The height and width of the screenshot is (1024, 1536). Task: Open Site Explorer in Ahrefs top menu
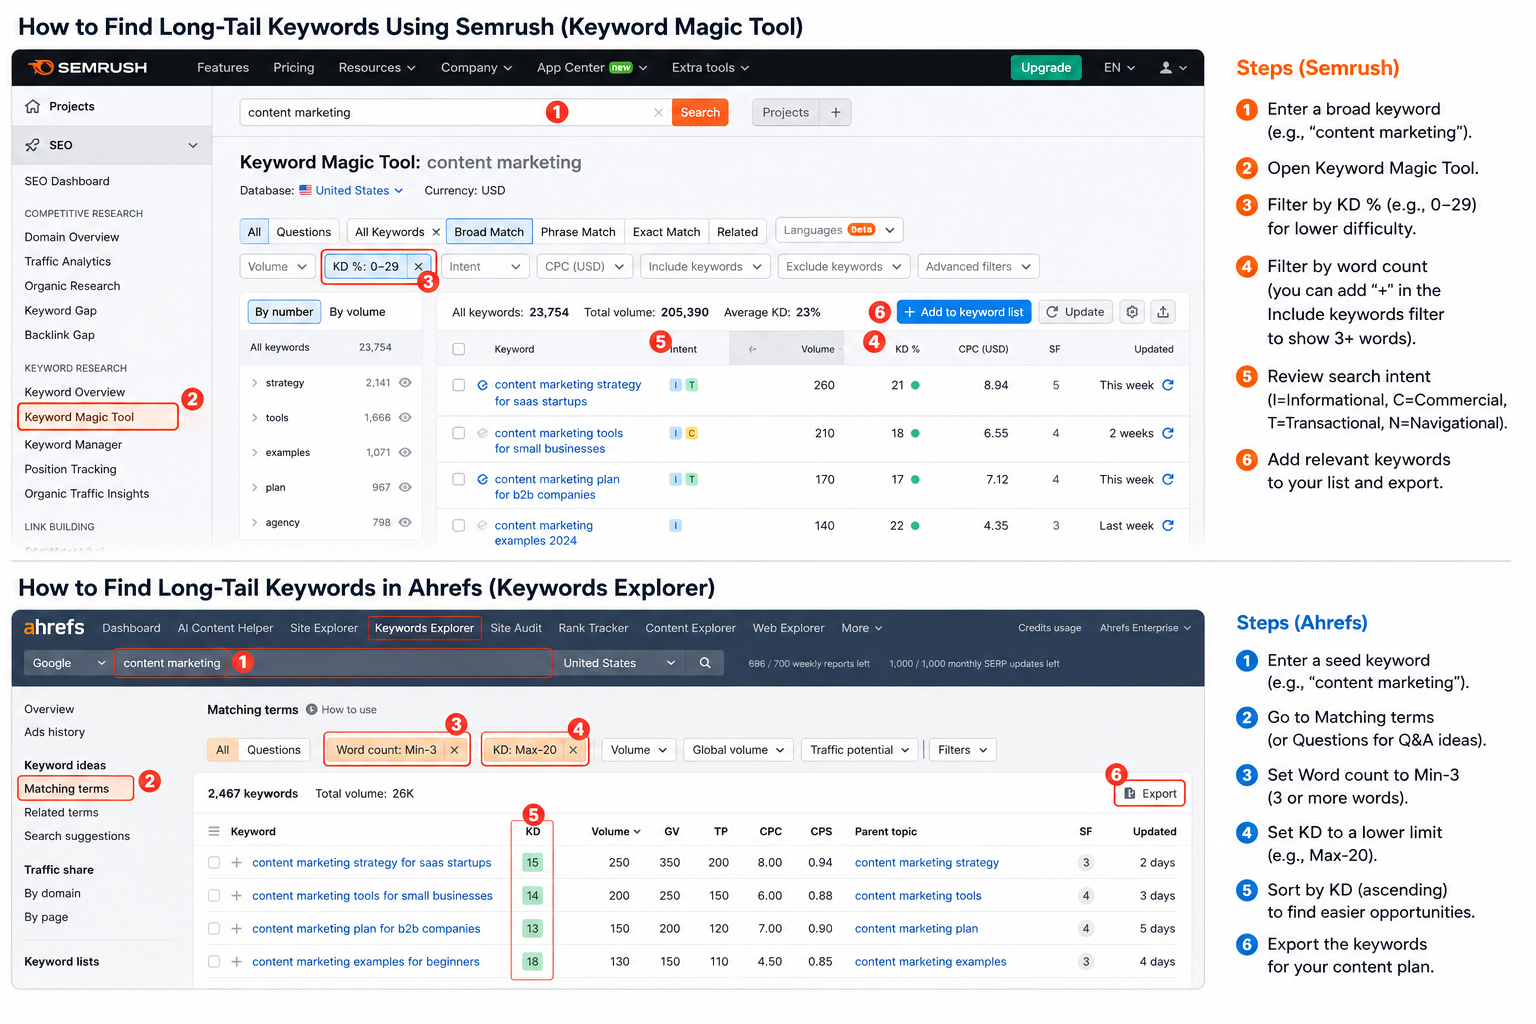click(x=324, y=628)
